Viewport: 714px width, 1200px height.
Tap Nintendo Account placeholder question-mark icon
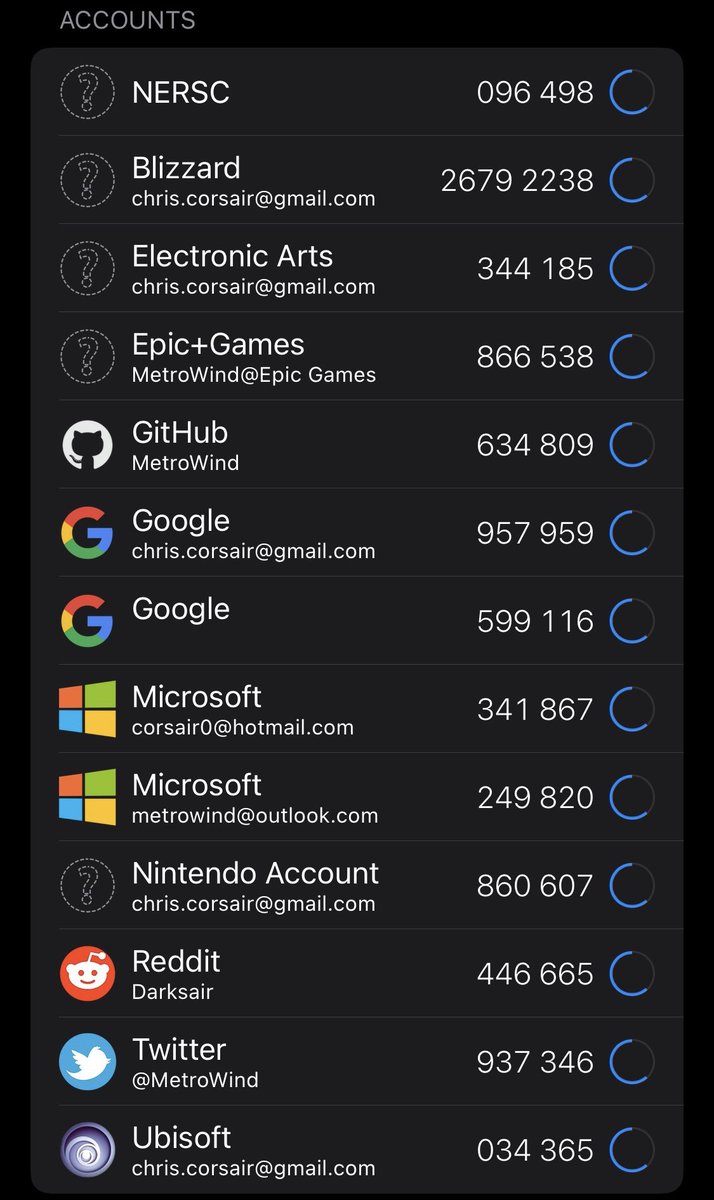coord(88,886)
